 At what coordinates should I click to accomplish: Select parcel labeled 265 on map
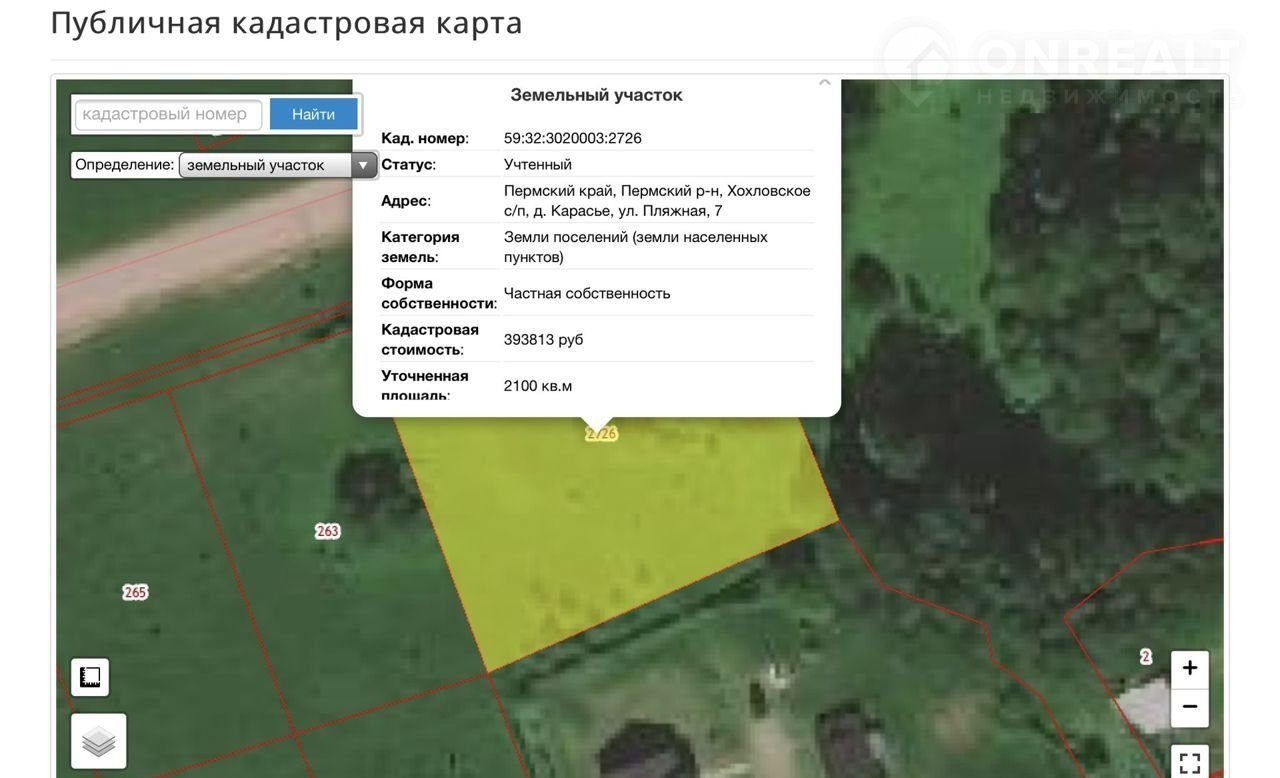point(135,592)
